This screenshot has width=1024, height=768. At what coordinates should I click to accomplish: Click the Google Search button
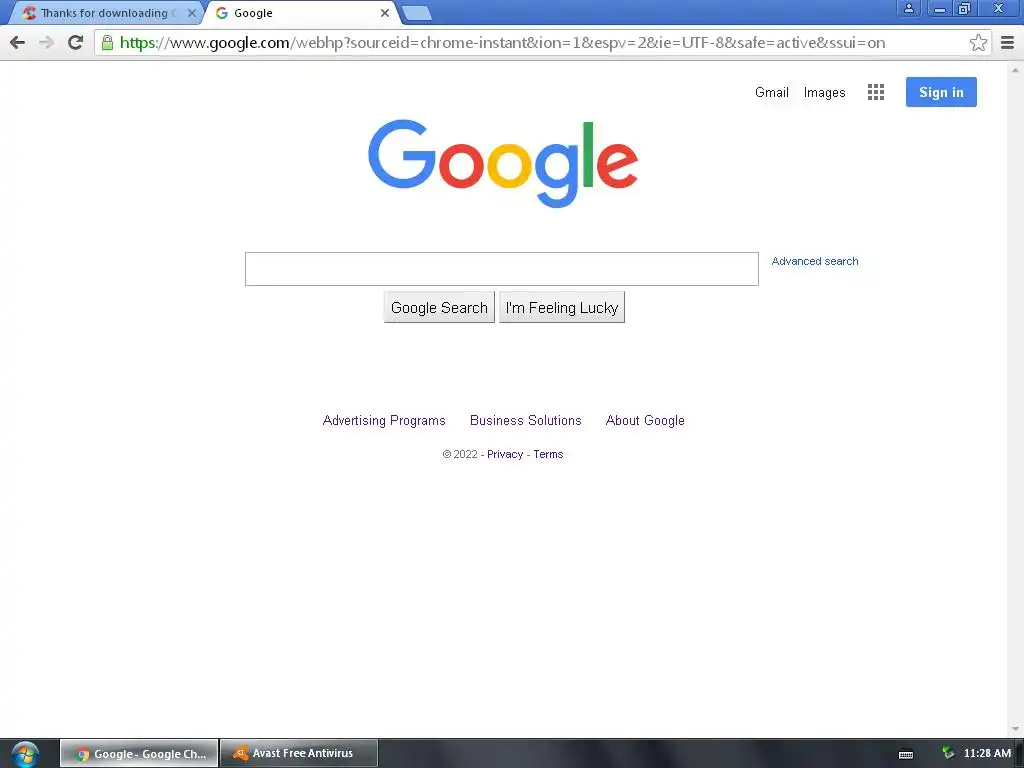(439, 308)
